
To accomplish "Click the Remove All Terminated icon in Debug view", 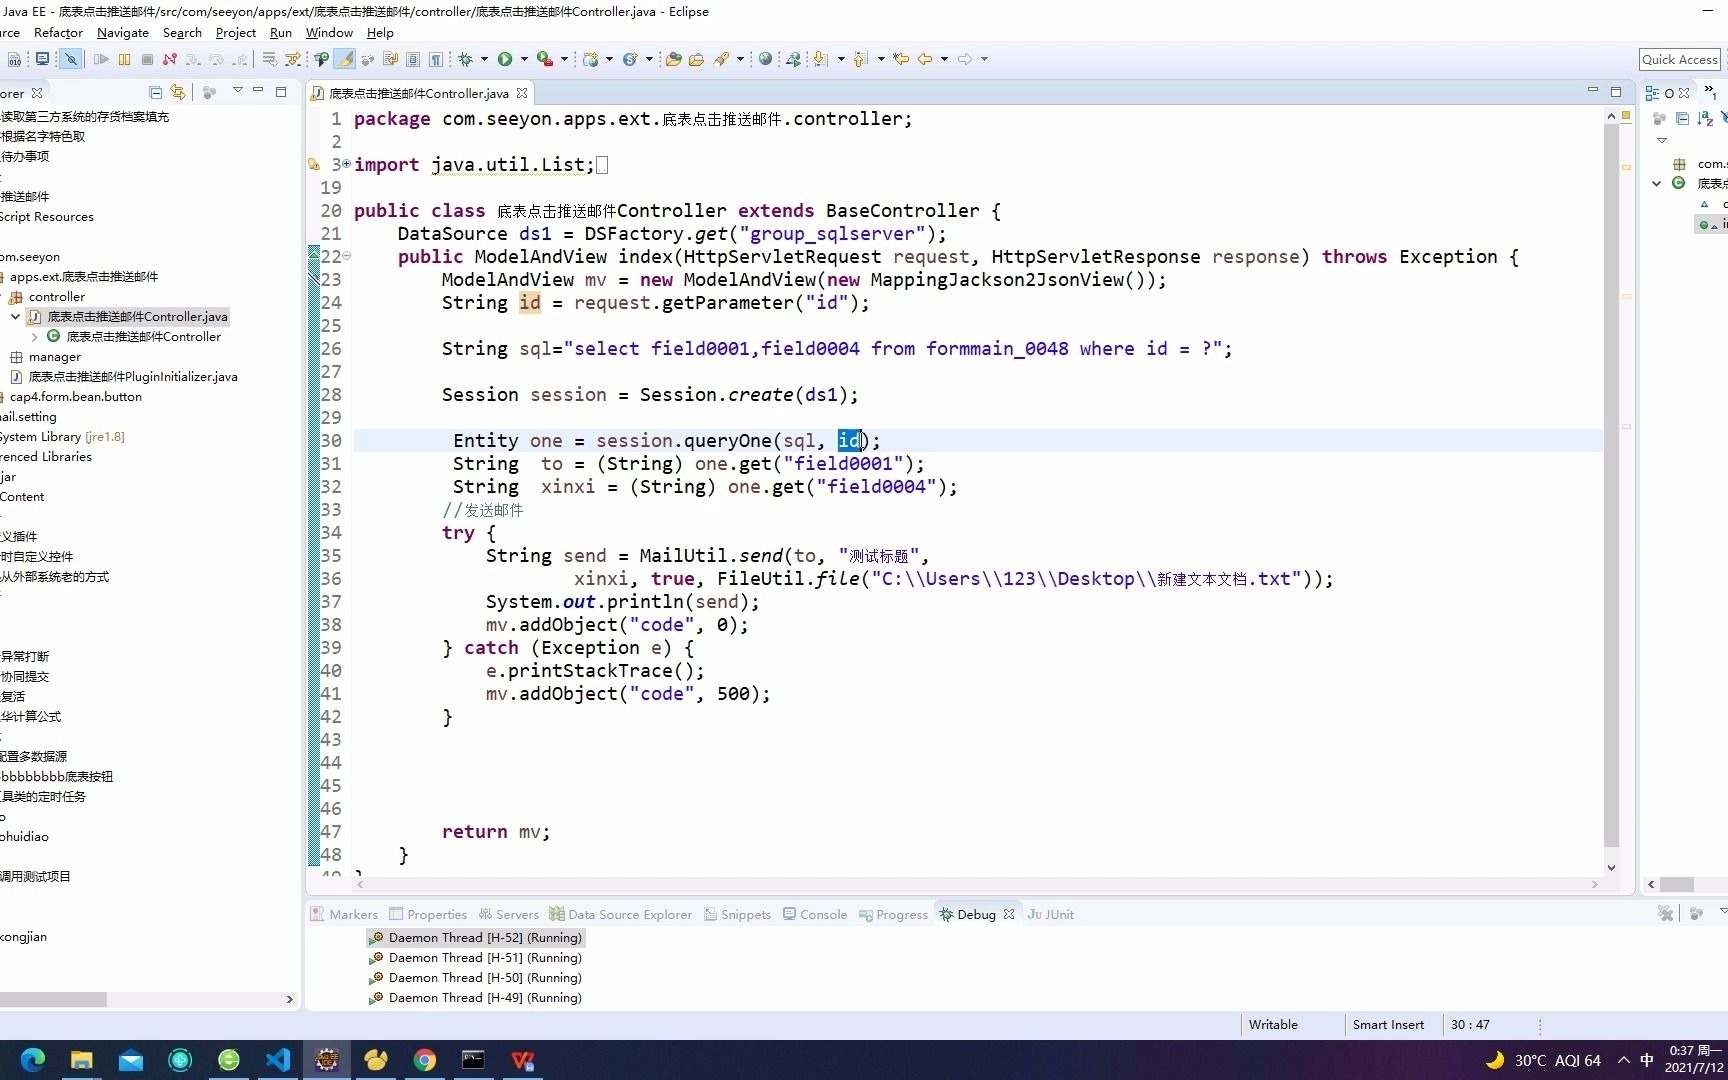I will pos(1665,913).
